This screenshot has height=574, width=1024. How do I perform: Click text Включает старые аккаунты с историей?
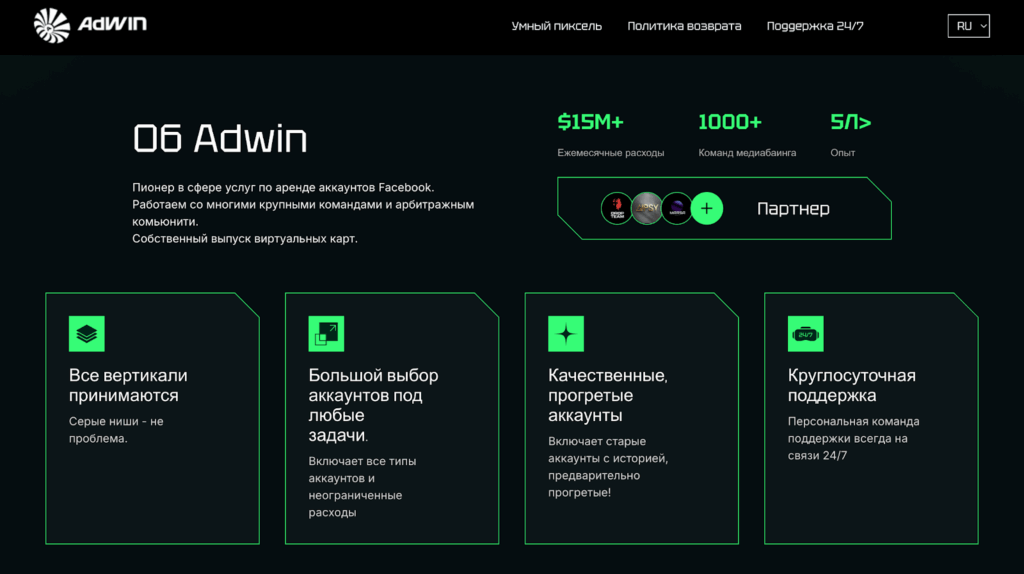(608, 467)
